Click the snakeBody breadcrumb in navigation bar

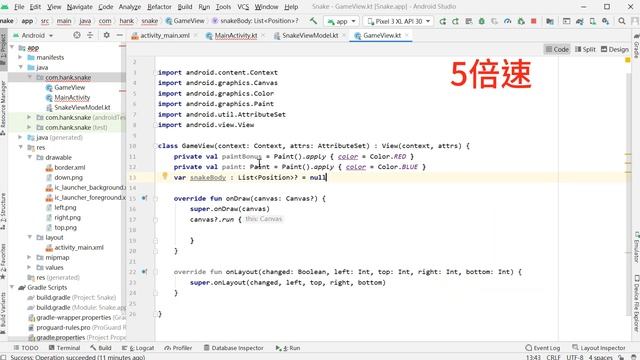click(255, 21)
